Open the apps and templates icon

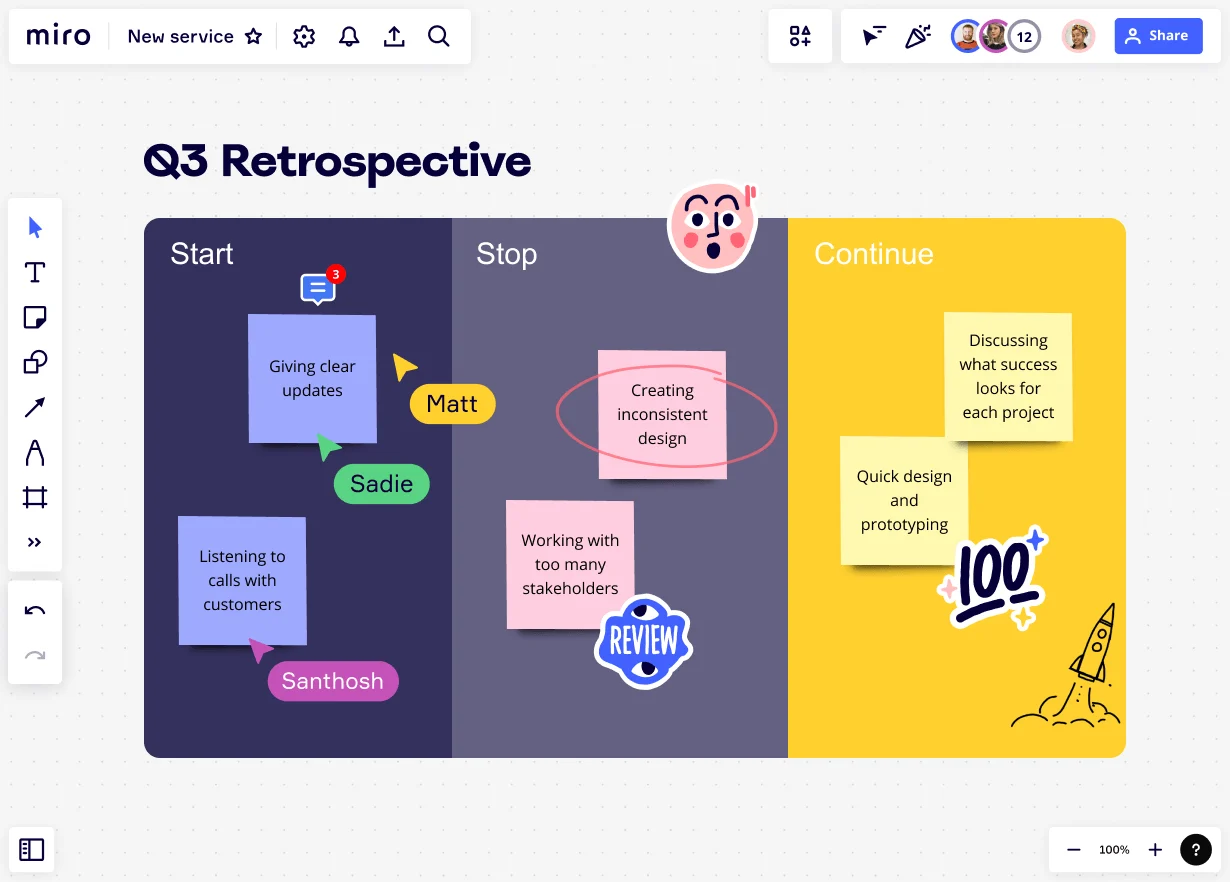pyautogui.click(x=800, y=36)
